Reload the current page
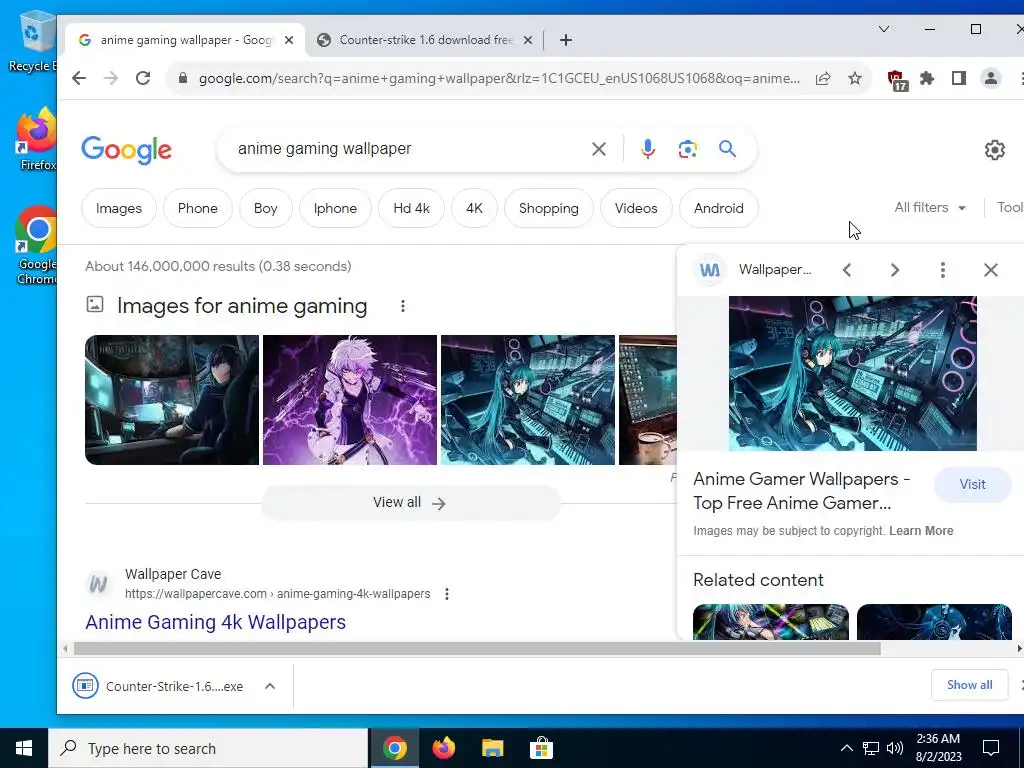 (143, 78)
